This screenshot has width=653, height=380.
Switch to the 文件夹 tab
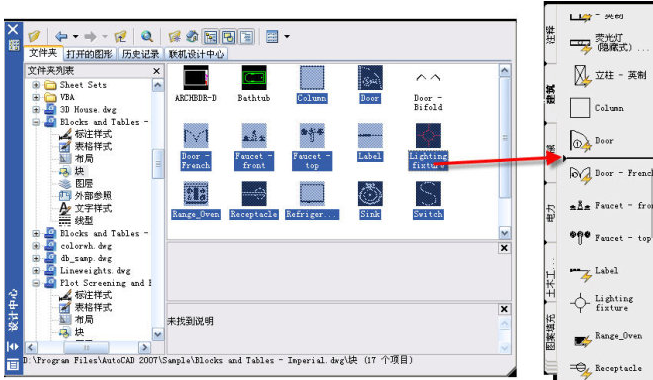[43, 53]
